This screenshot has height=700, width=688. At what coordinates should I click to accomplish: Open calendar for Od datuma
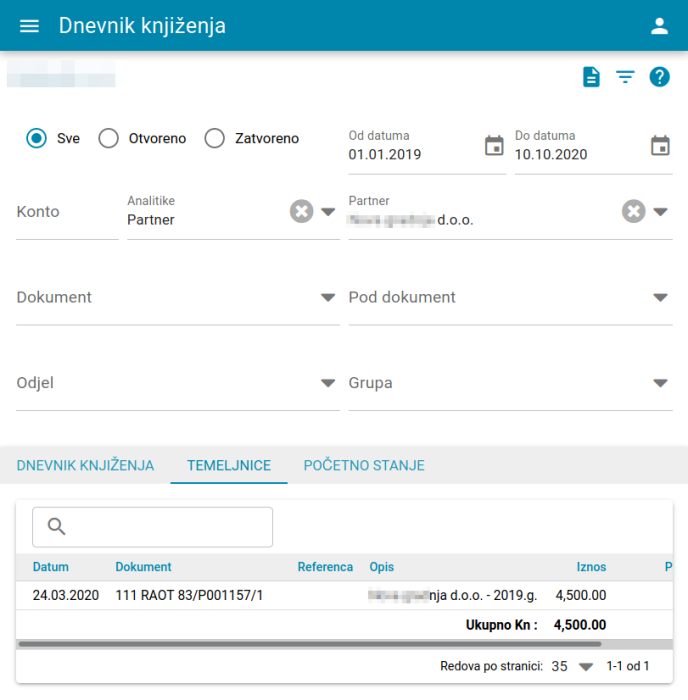[x=494, y=146]
